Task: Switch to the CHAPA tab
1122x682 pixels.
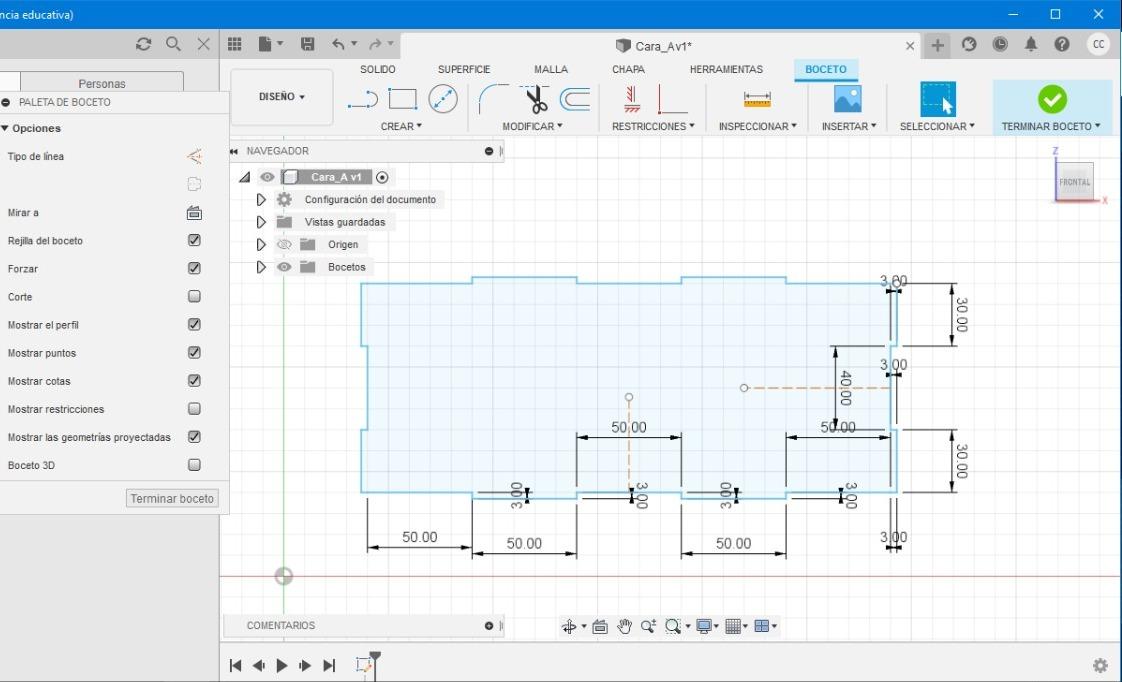Action: (x=628, y=69)
